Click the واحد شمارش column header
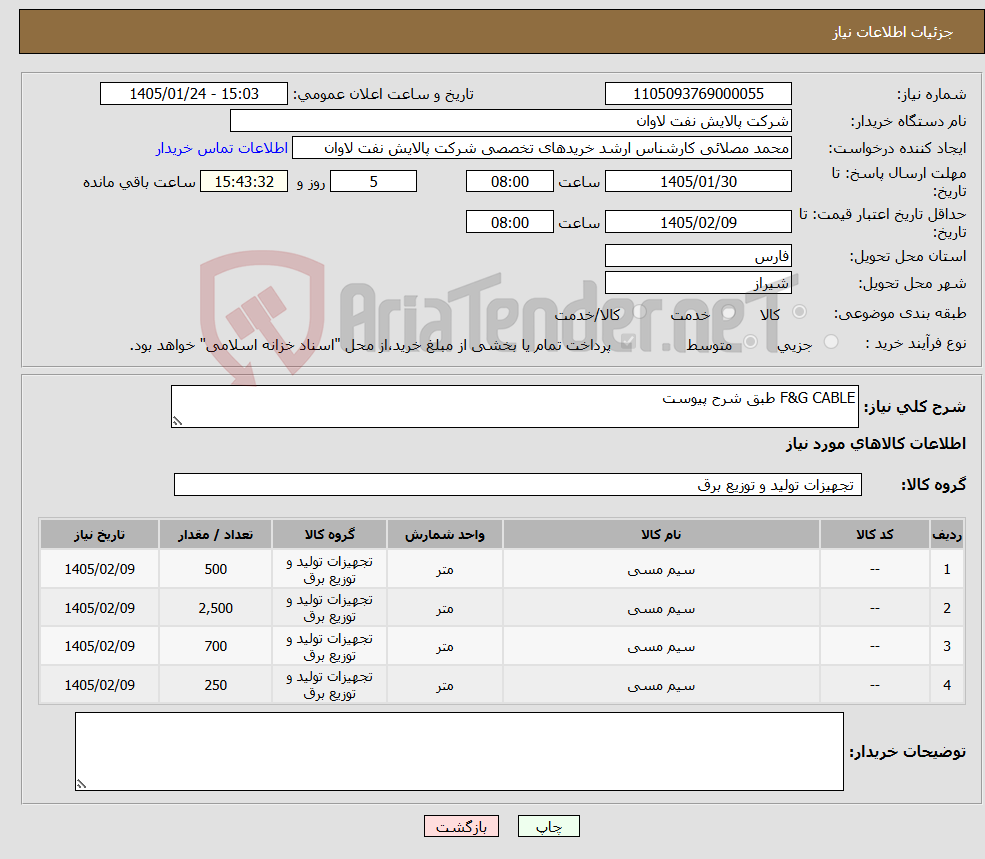This screenshot has height=859, width=985. tap(444, 534)
